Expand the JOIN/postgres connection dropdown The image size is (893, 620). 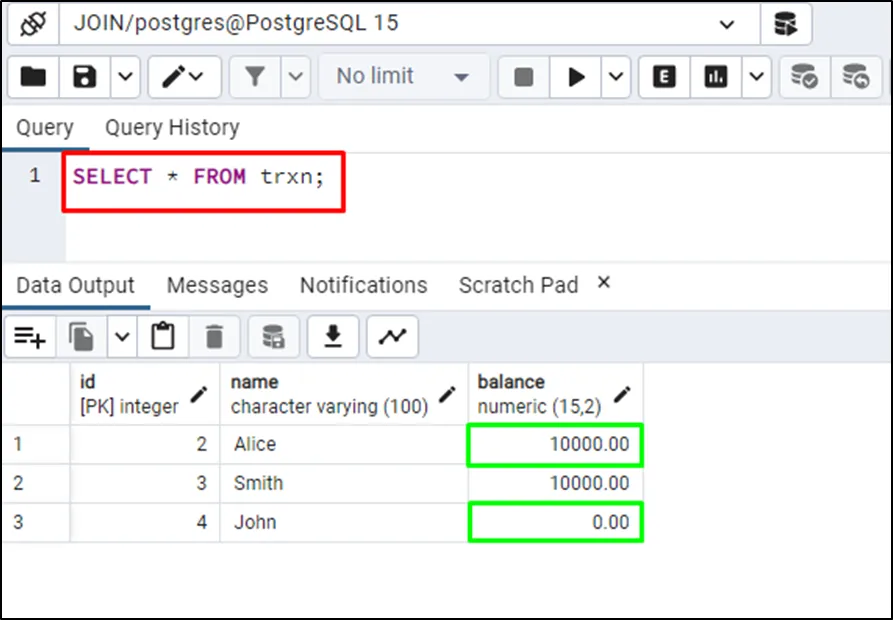point(727,24)
